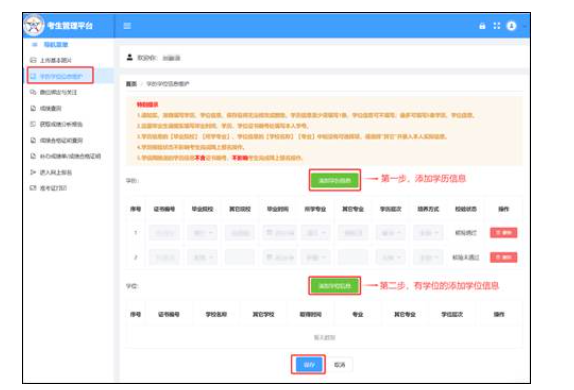Click the 学历层次 column header
The height and width of the screenshot is (390, 574).
(x=390, y=209)
